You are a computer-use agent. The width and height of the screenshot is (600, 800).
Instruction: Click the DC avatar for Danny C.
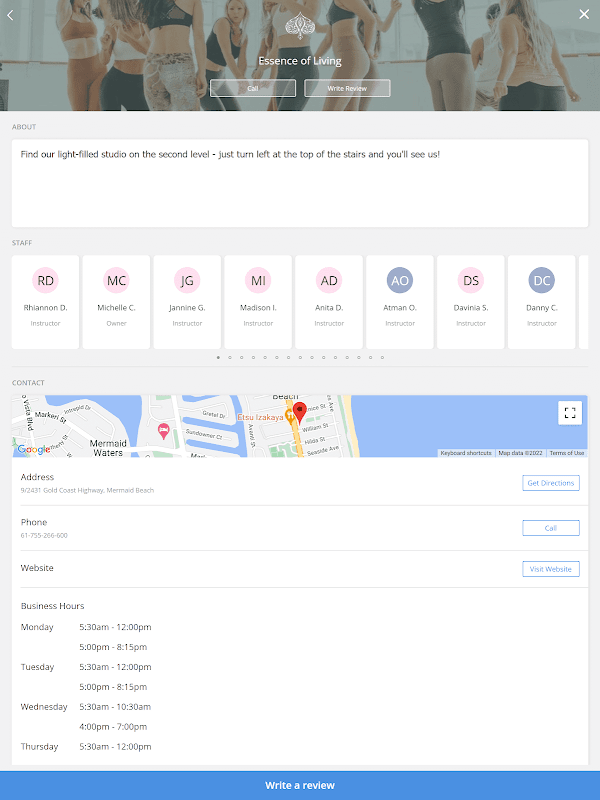click(x=542, y=280)
